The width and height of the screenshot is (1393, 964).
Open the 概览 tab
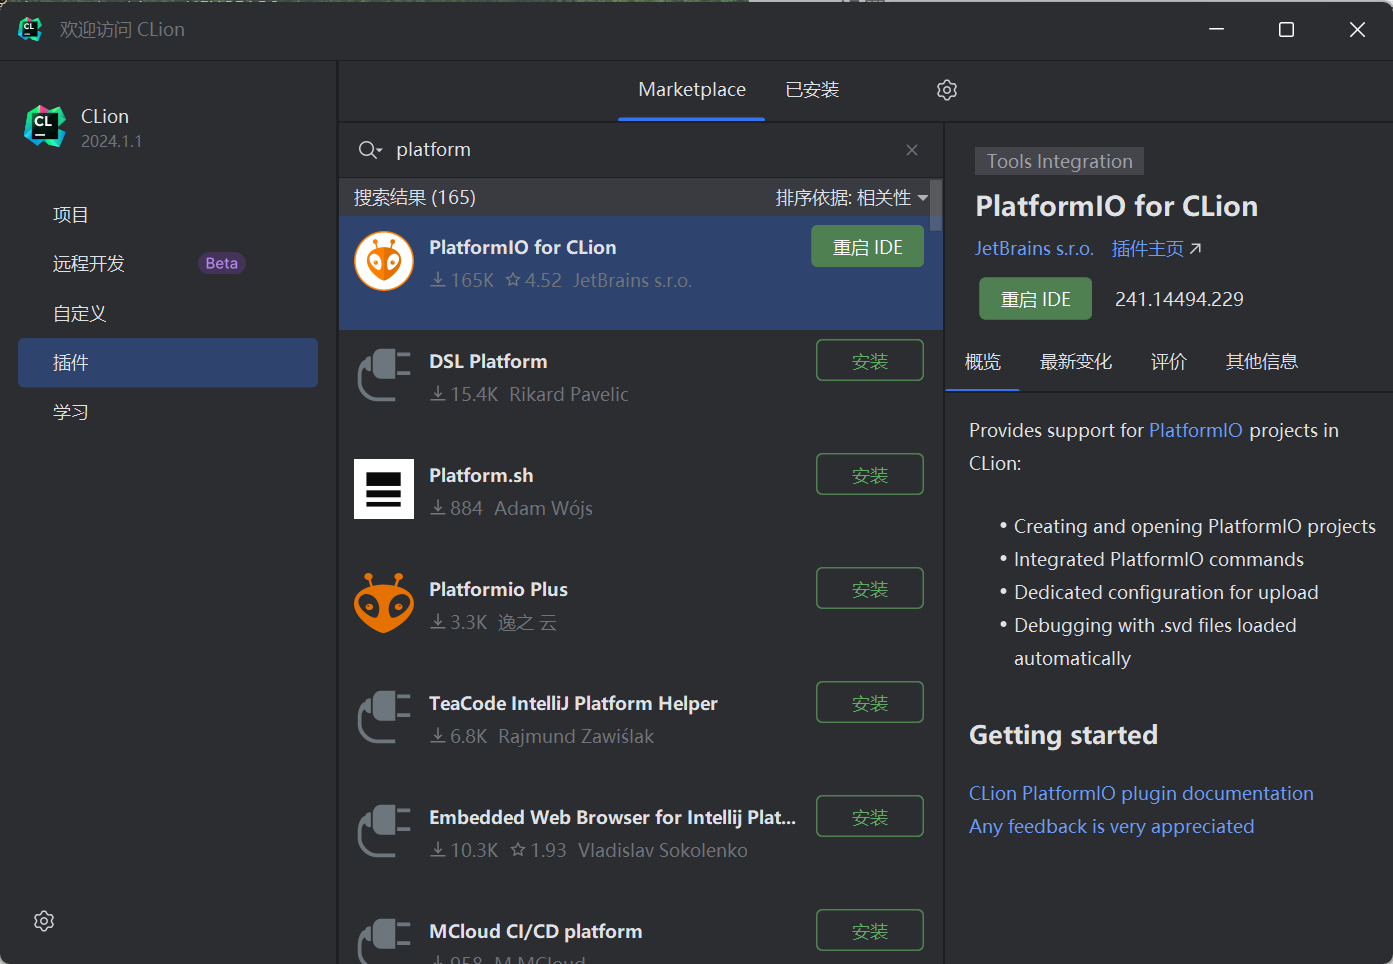[x=982, y=362]
